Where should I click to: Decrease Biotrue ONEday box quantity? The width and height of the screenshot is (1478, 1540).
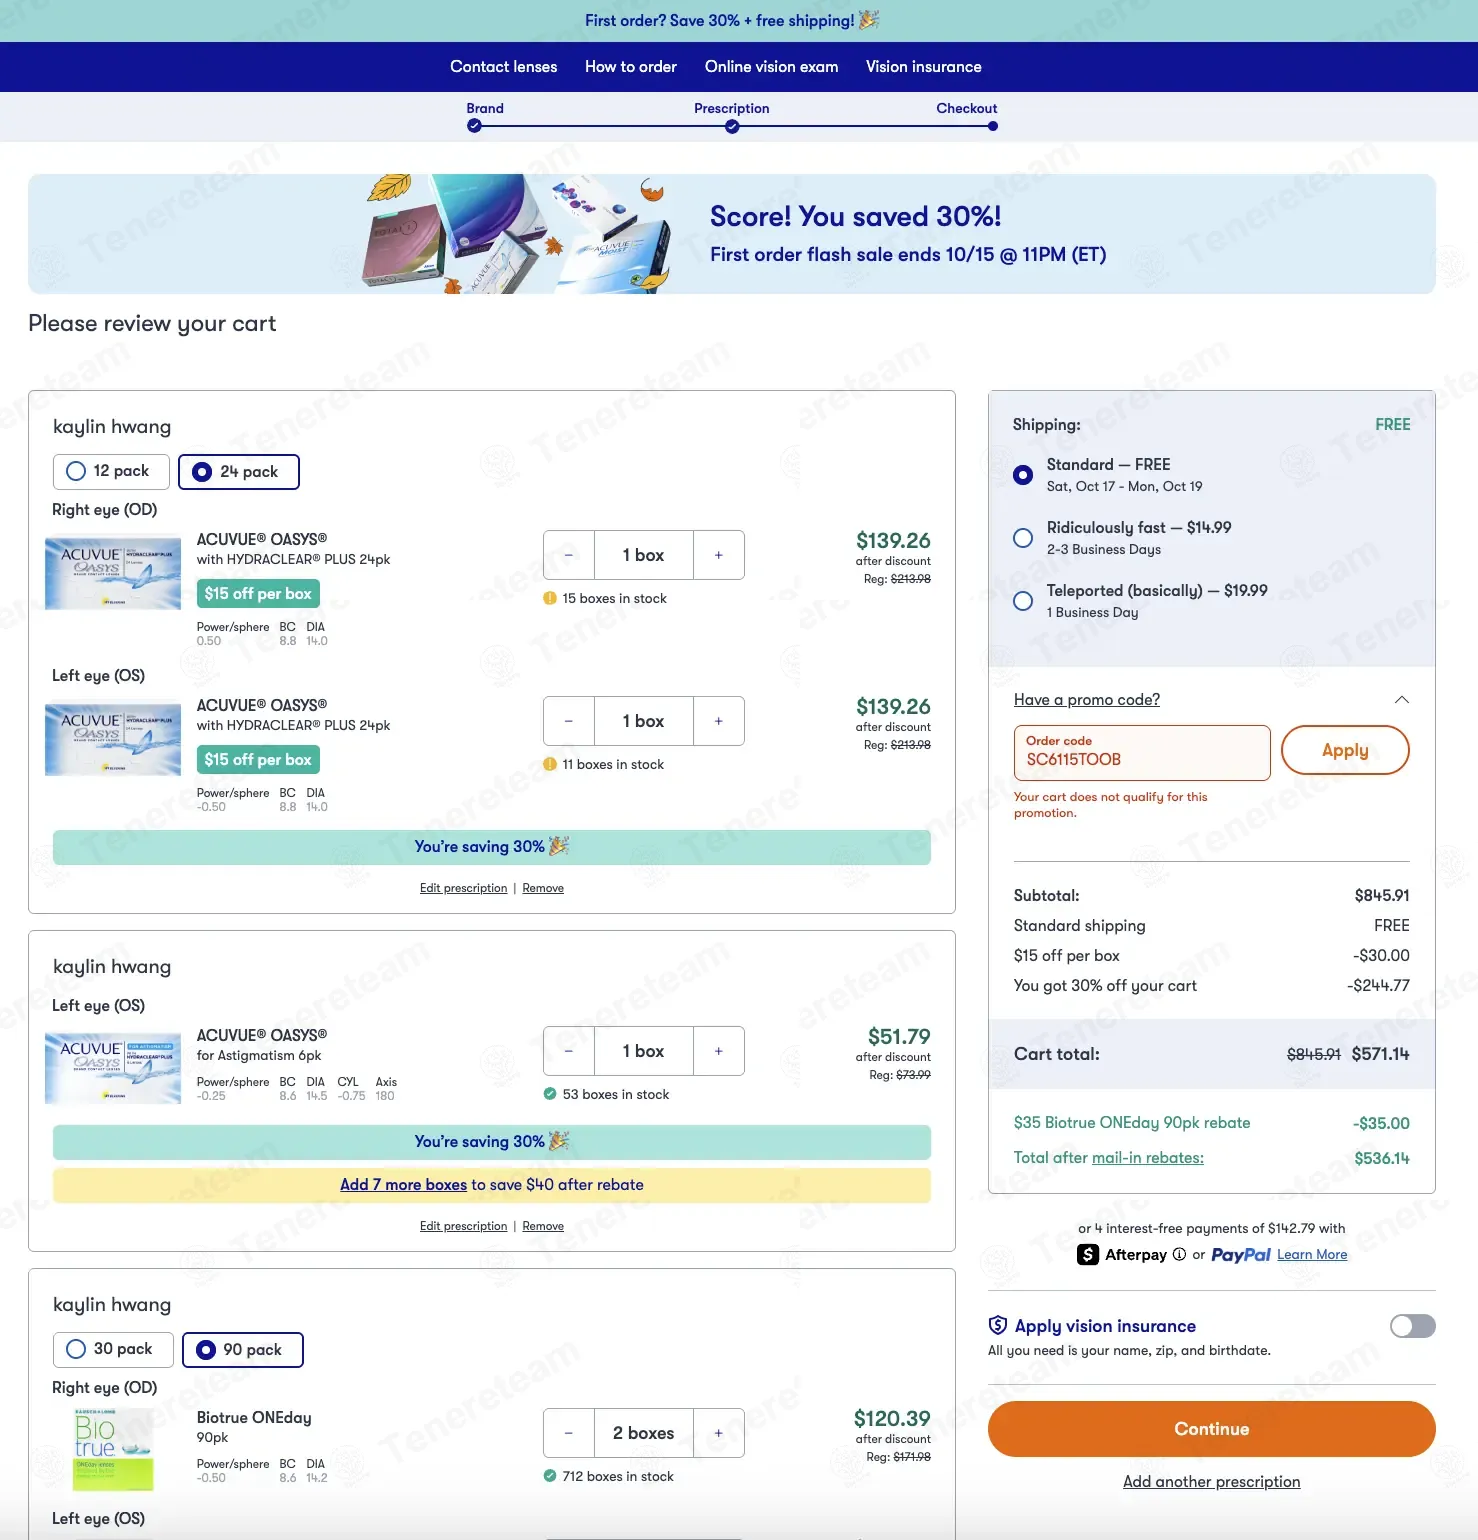(569, 1433)
